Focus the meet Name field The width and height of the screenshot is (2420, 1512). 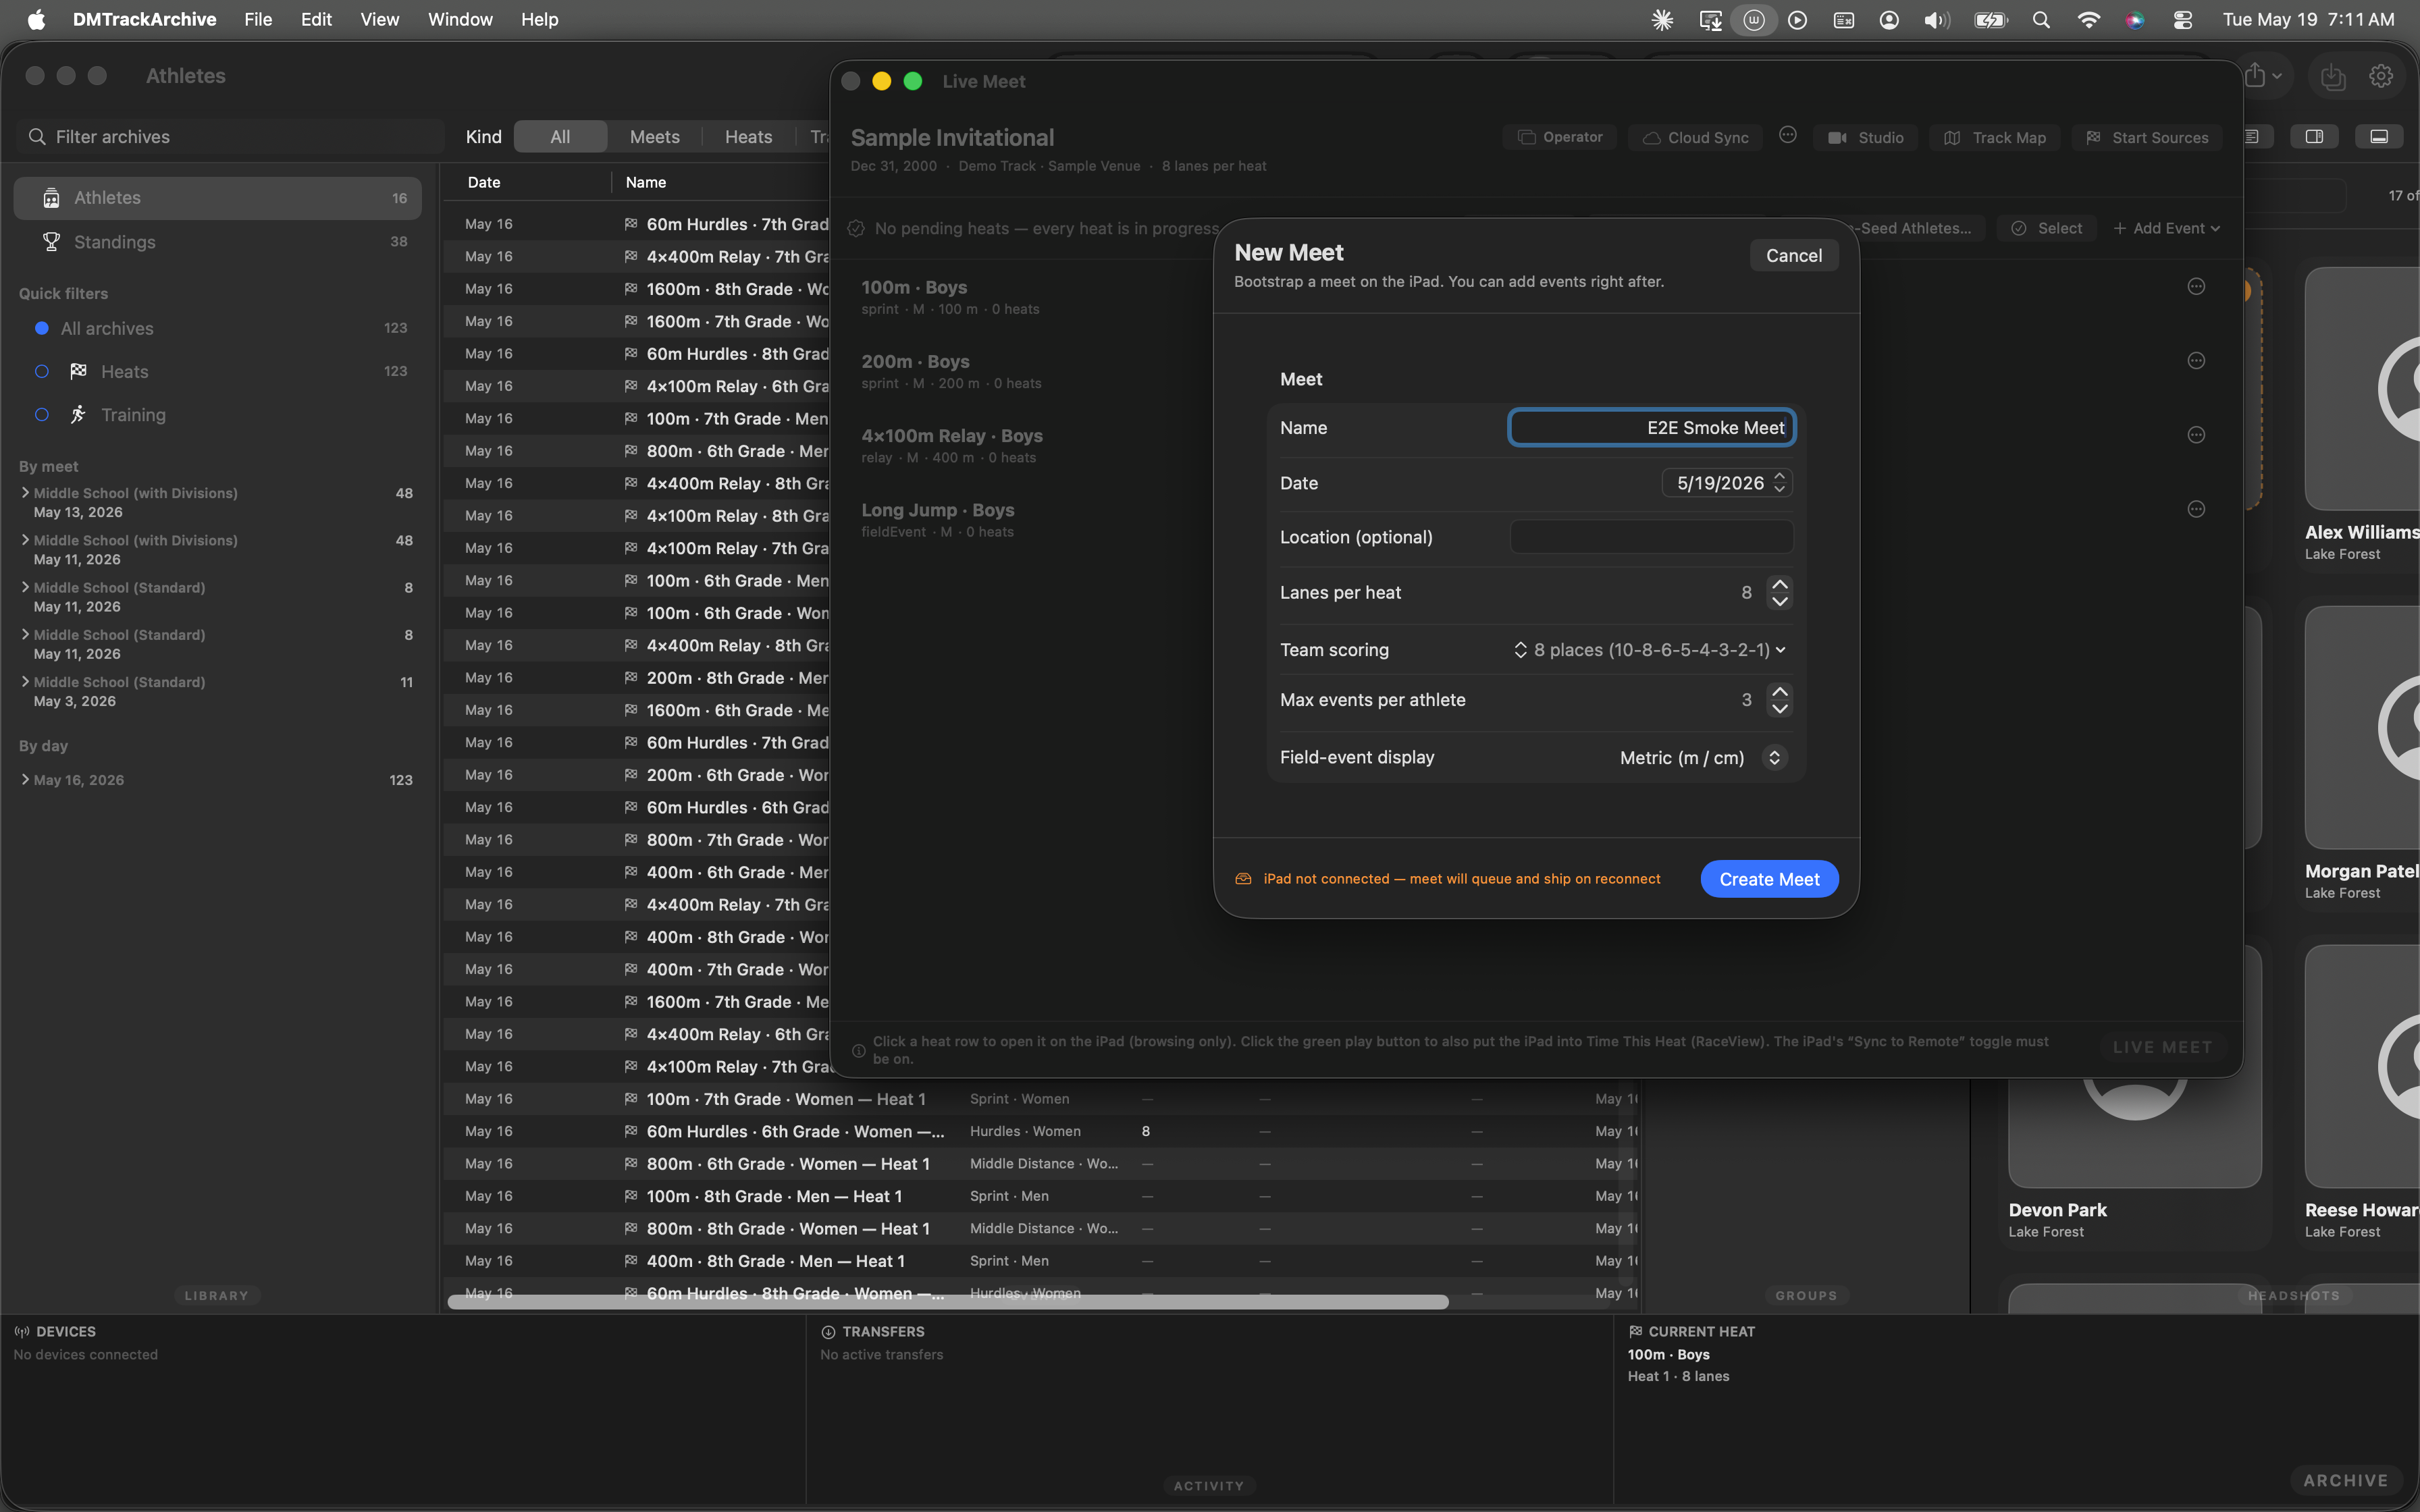tap(1651, 428)
